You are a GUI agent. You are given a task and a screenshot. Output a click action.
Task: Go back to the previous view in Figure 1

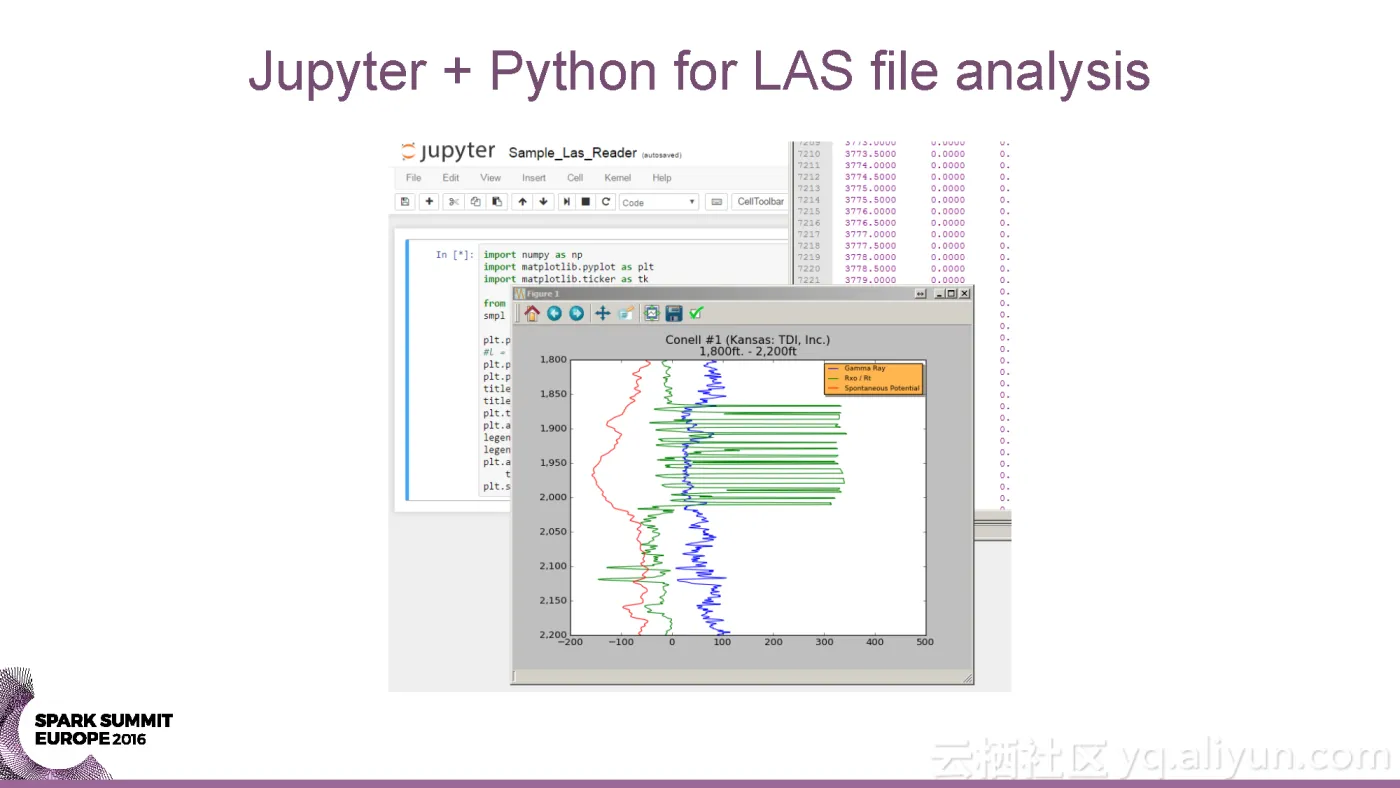(554, 313)
